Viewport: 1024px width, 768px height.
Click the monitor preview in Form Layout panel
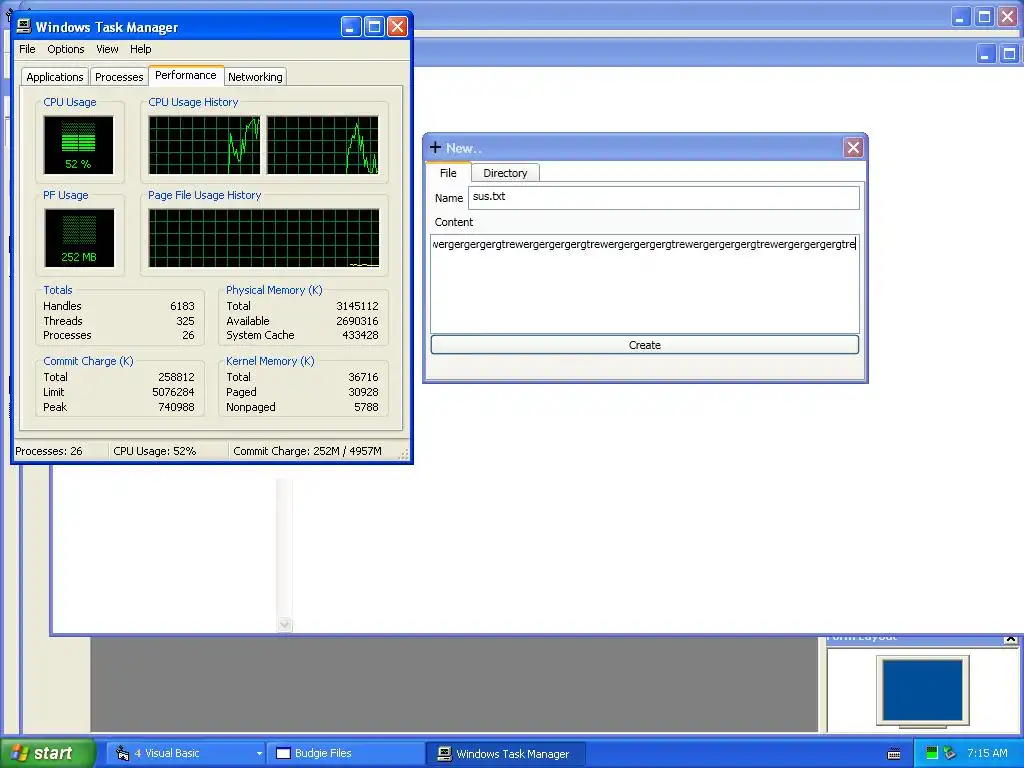[922, 690]
